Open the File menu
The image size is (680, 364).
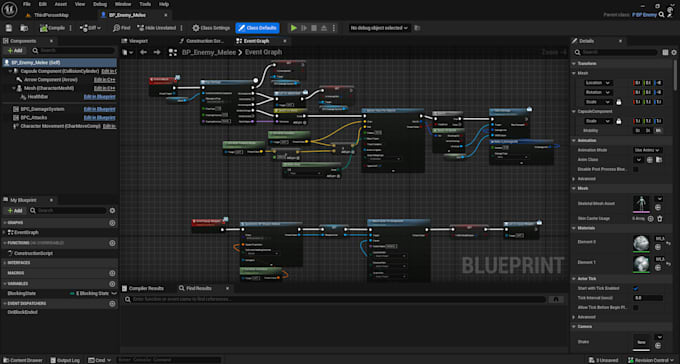pyautogui.click(x=27, y=4)
